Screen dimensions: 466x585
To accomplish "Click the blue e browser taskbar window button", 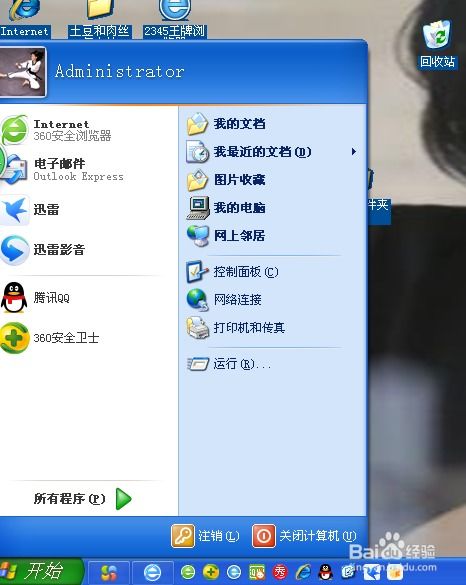I will tap(153, 573).
